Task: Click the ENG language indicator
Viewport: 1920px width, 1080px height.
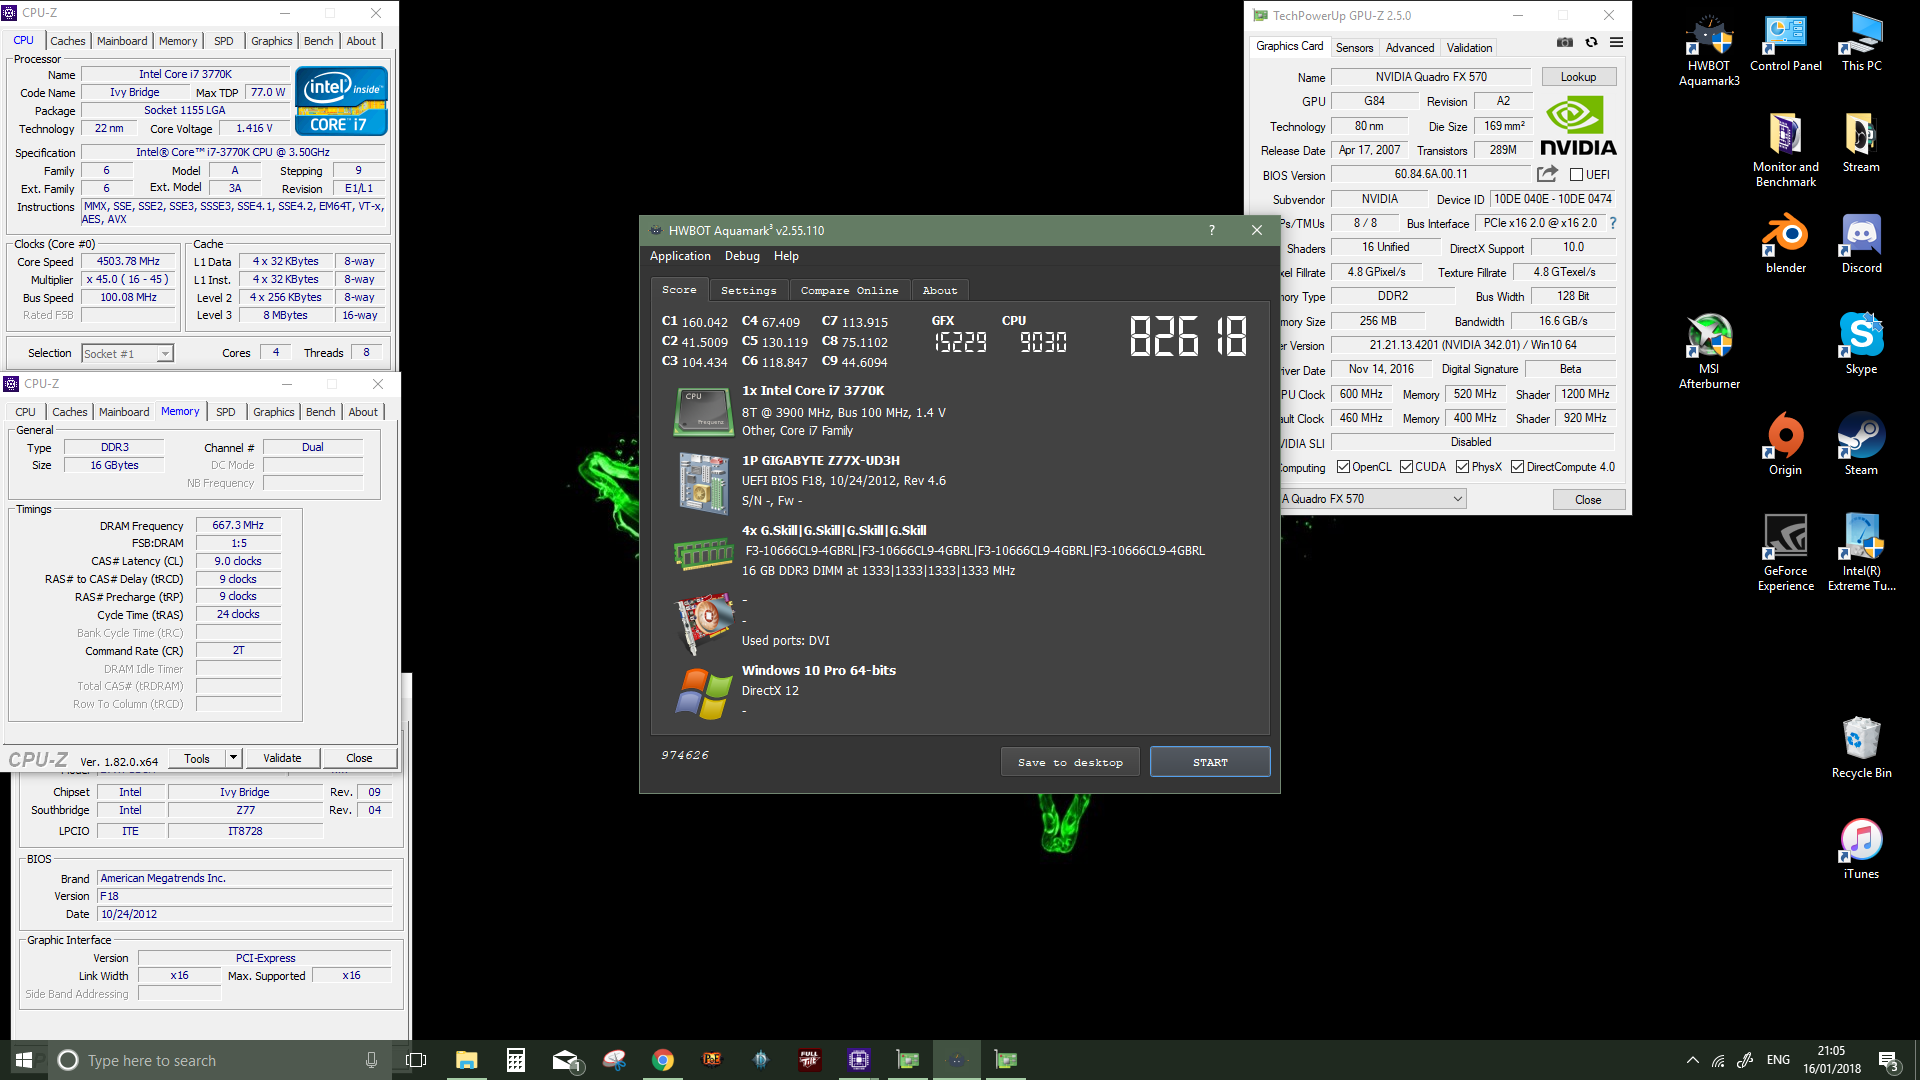Action: click(x=1778, y=1060)
